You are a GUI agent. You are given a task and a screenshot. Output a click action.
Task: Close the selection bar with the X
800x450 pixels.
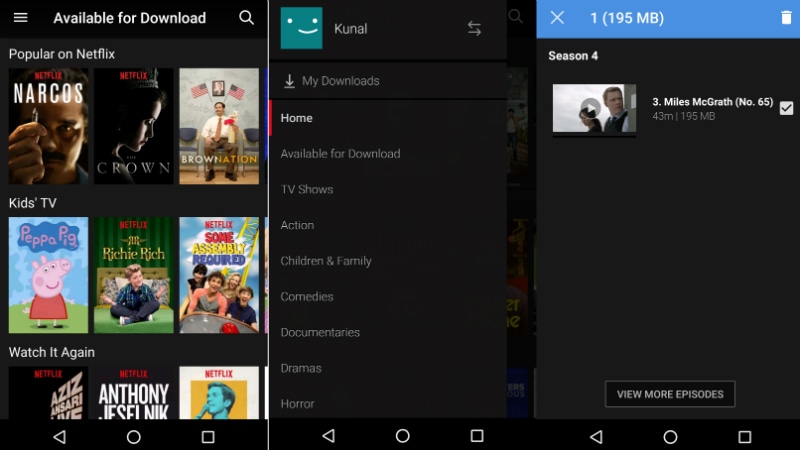click(x=557, y=18)
